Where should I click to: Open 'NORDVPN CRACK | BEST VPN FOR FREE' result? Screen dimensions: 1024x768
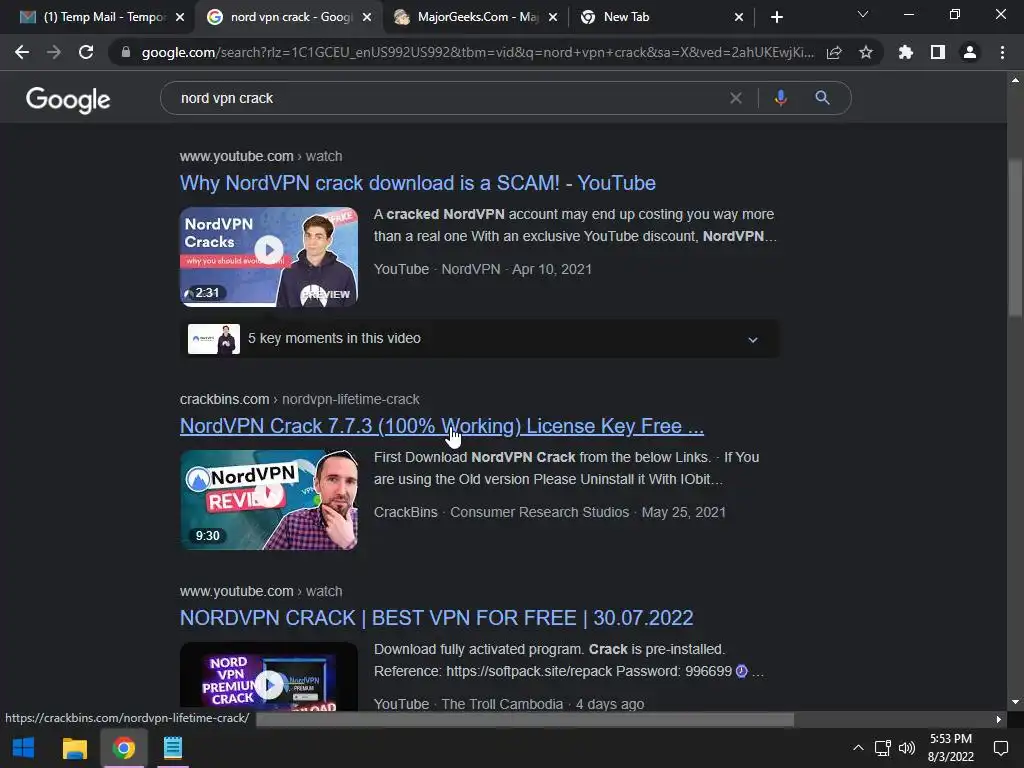click(x=436, y=618)
